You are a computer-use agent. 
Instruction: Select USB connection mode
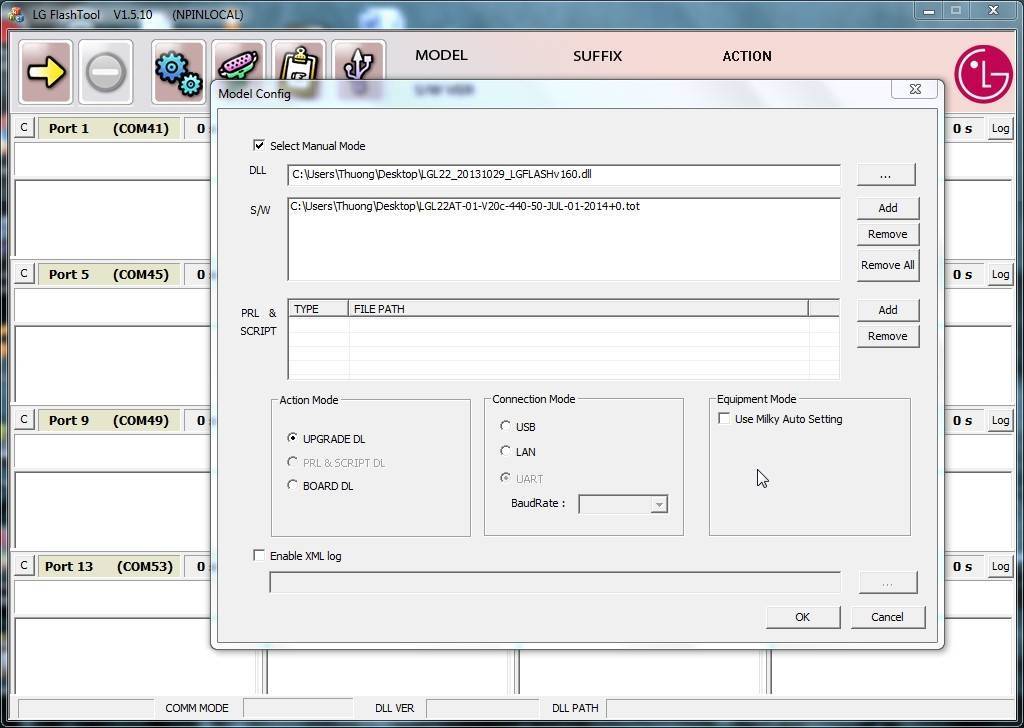505,426
